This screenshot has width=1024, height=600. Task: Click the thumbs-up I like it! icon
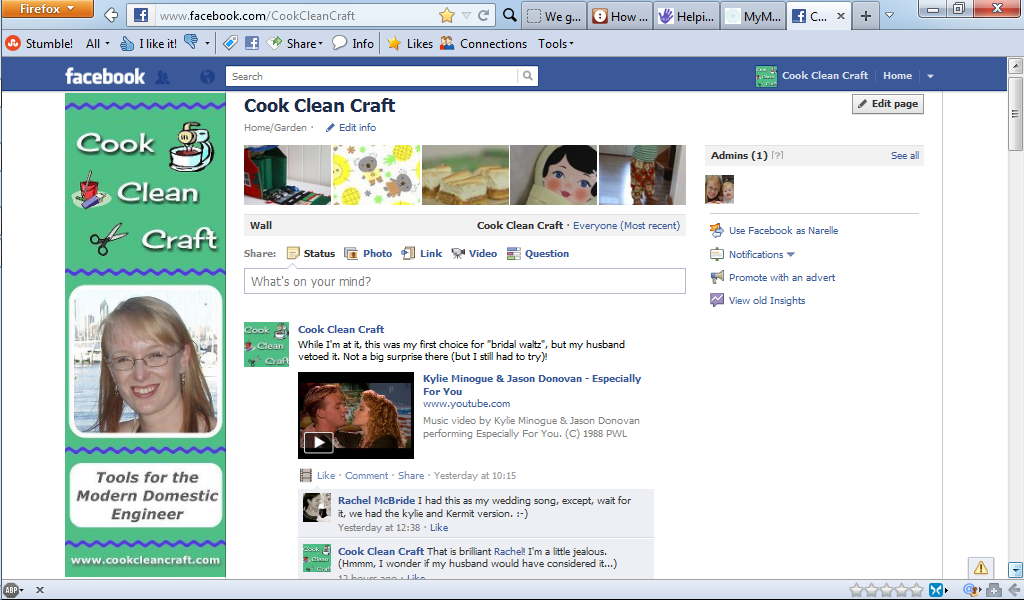(127, 44)
